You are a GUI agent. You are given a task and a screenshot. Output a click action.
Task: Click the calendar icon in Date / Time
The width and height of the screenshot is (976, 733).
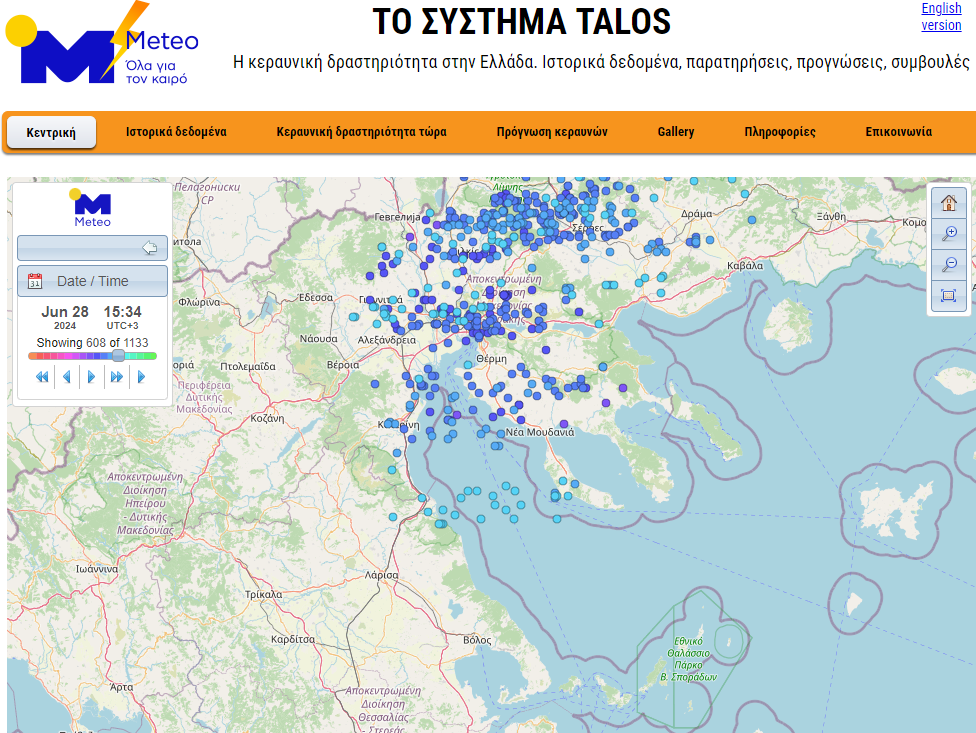coord(35,281)
